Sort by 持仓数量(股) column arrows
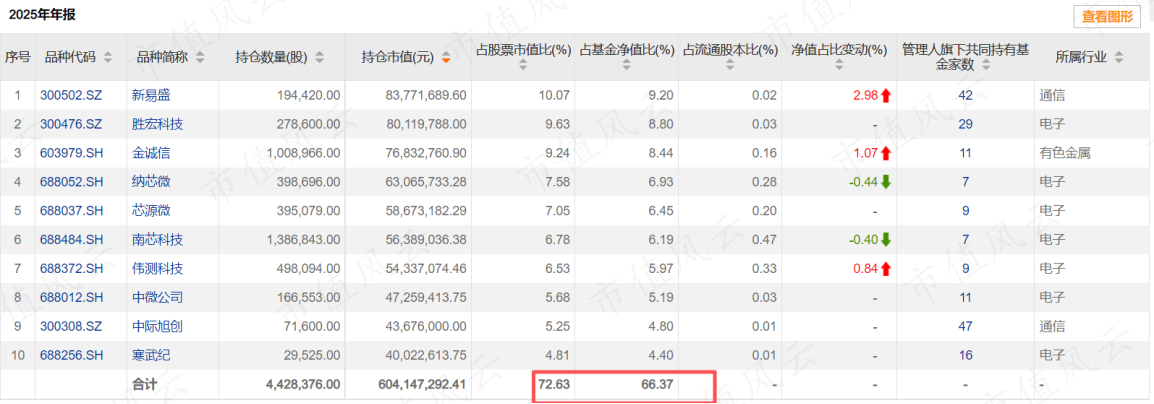 (320, 57)
